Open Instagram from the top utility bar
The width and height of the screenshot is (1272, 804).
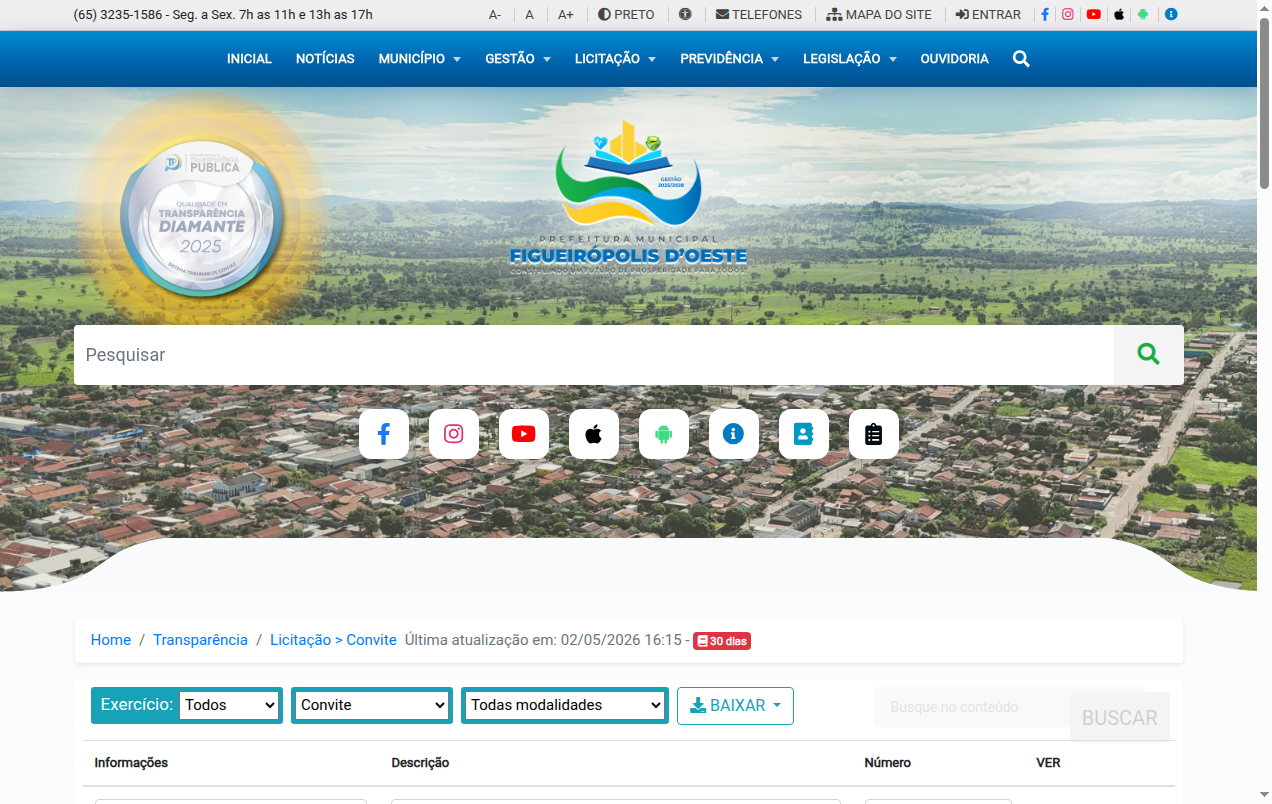(x=1068, y=15)
